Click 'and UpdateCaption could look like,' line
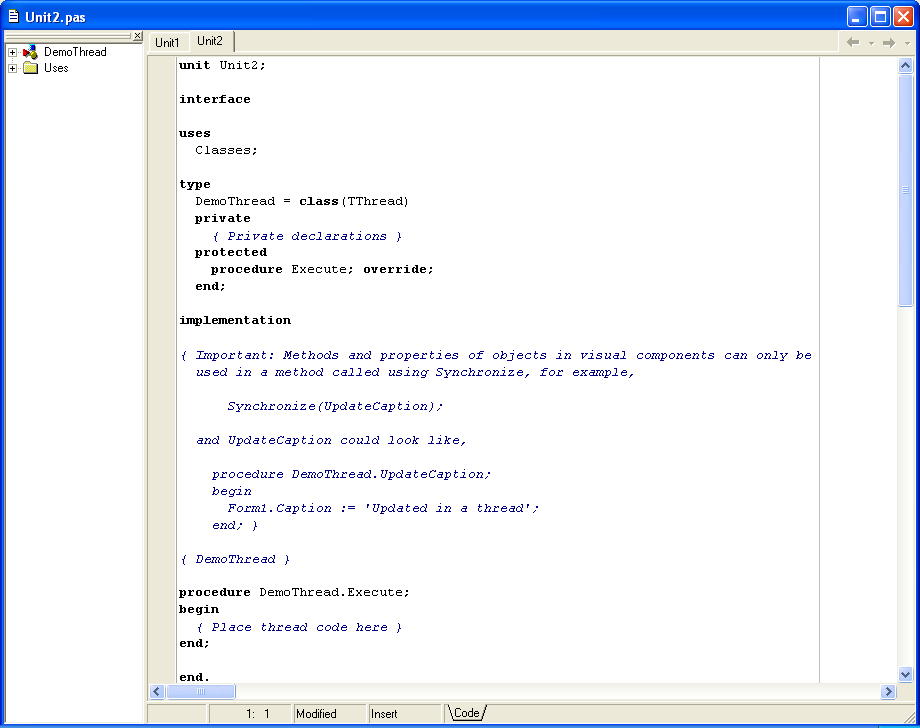 click(331, 440)
